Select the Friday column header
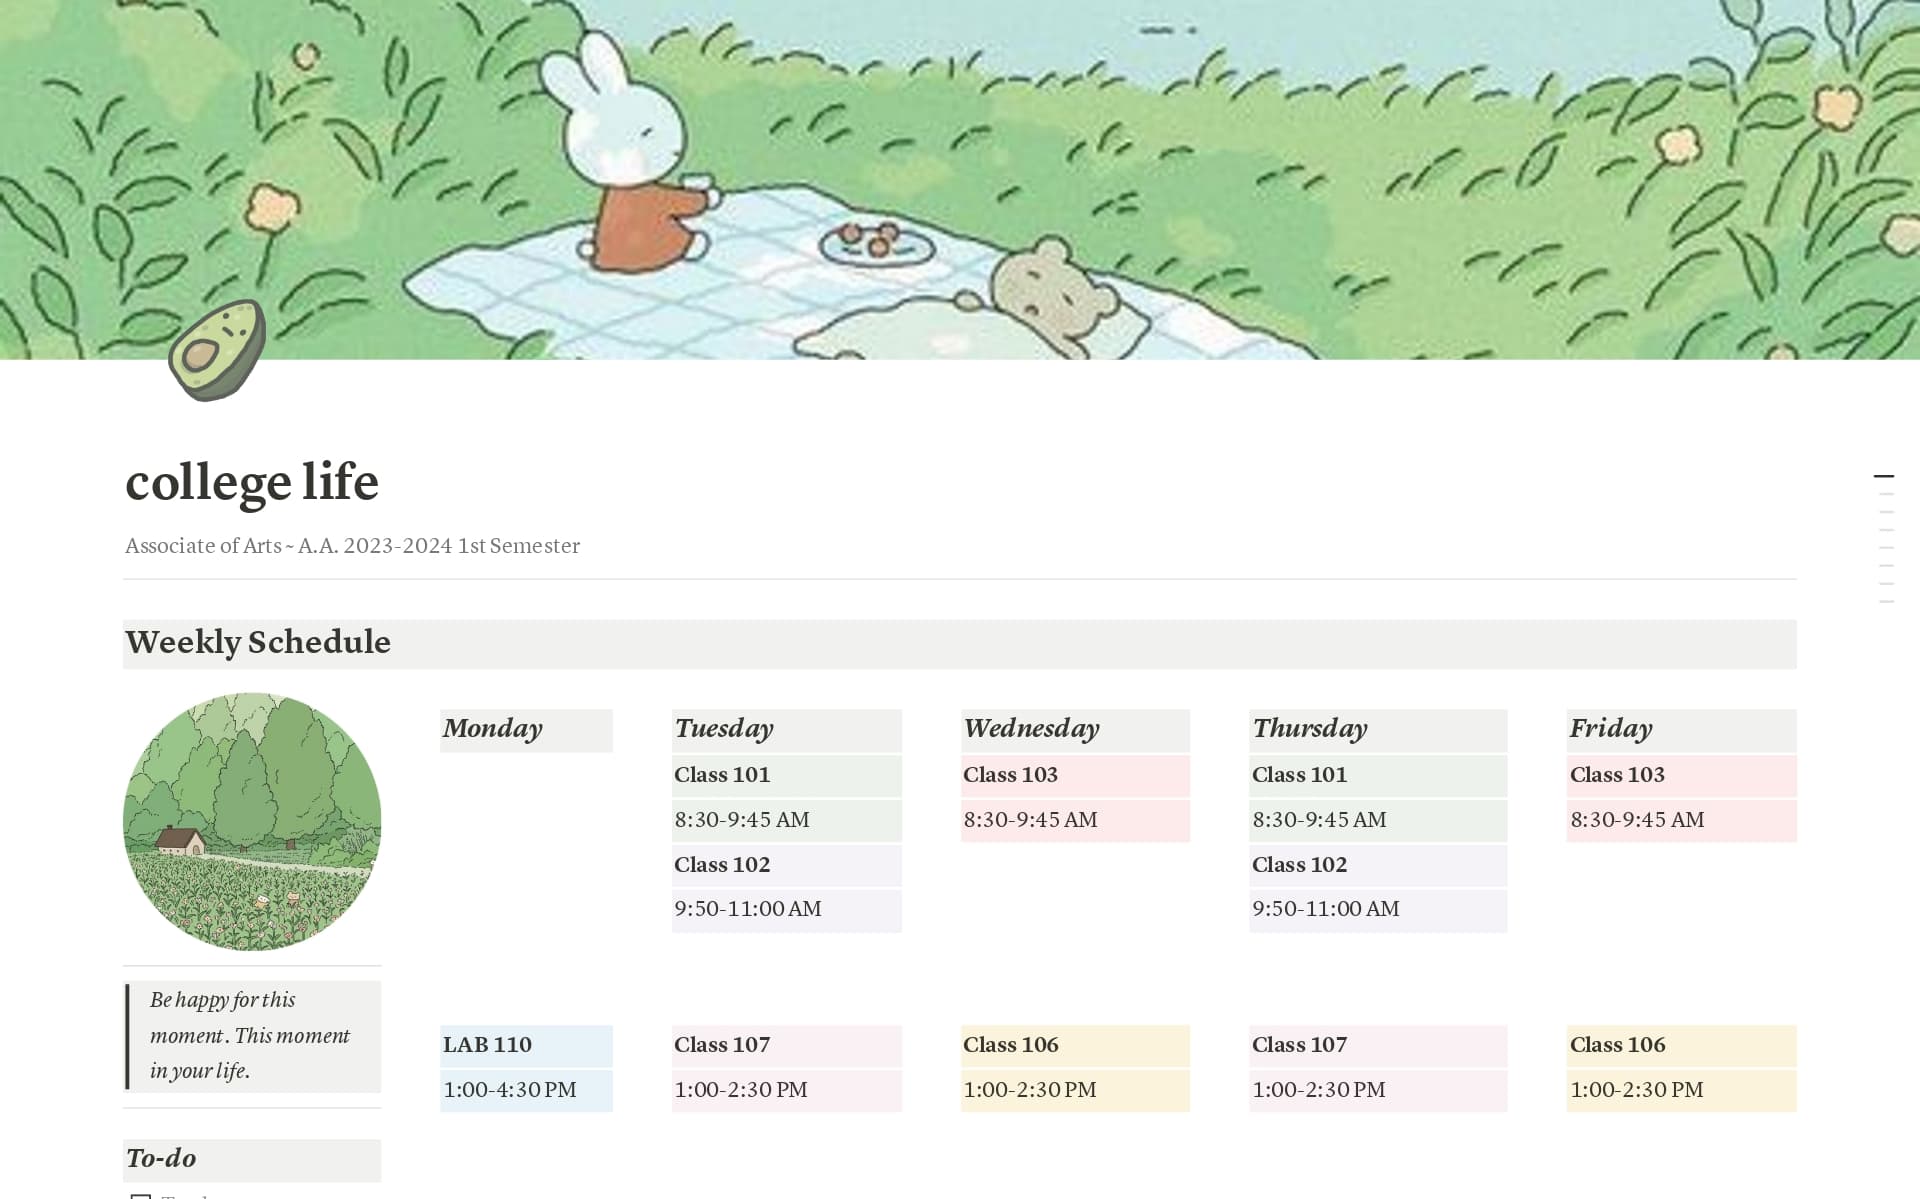The width and height of the screenshot is (1920, 1199). 1611,730
